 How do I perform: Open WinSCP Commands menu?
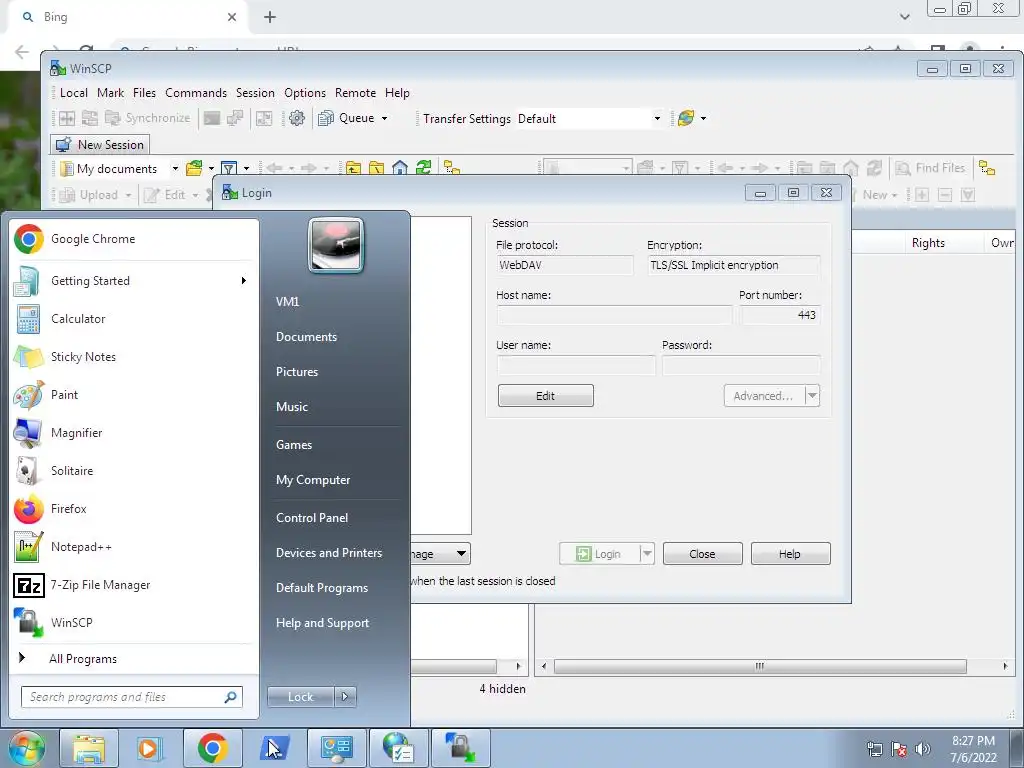[x=196, y=93]
